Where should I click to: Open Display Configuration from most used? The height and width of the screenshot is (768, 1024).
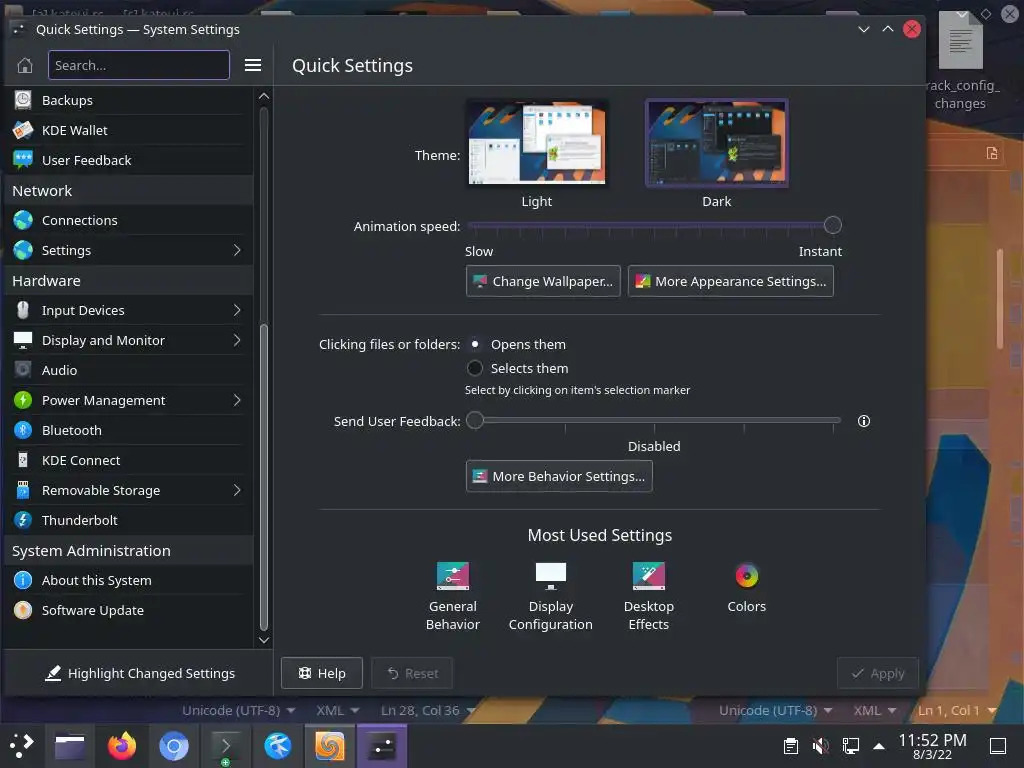551,596
